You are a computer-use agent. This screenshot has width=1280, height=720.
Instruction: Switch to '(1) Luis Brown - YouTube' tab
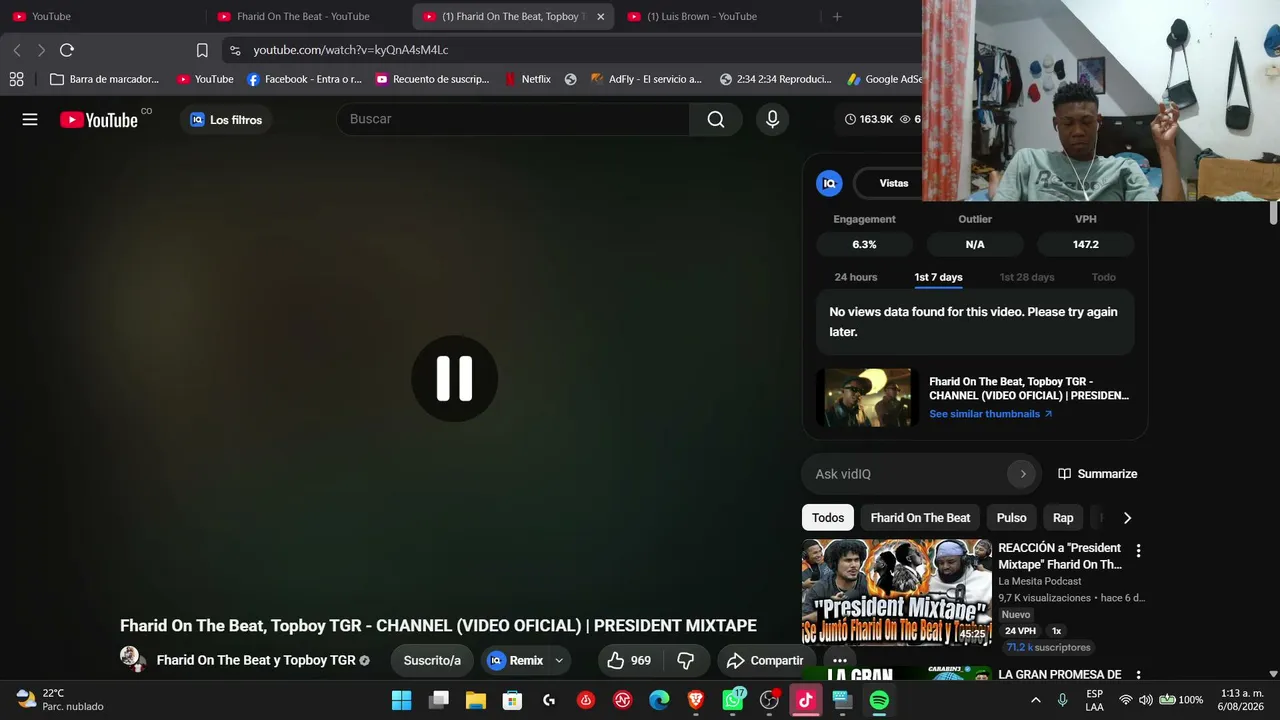point(718,16)
